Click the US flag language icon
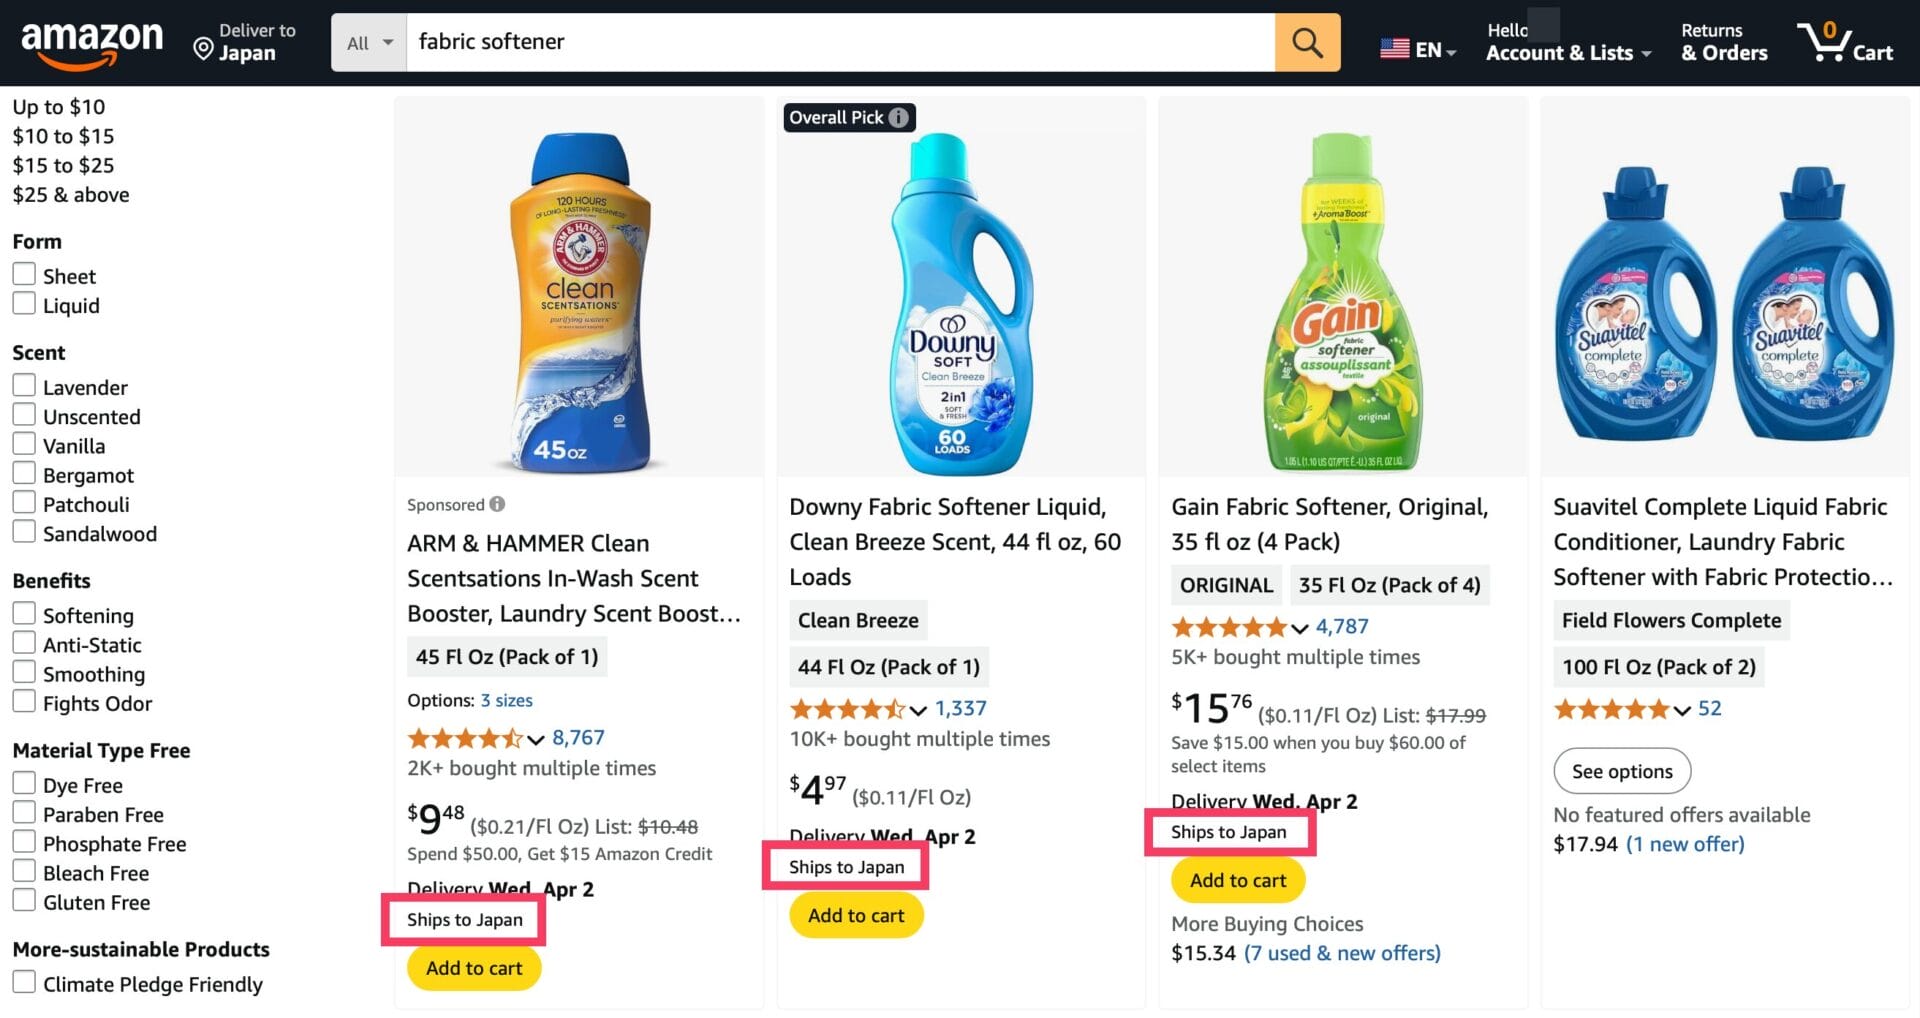Screen dimensions: 1920x1018 coord(1394,48)
